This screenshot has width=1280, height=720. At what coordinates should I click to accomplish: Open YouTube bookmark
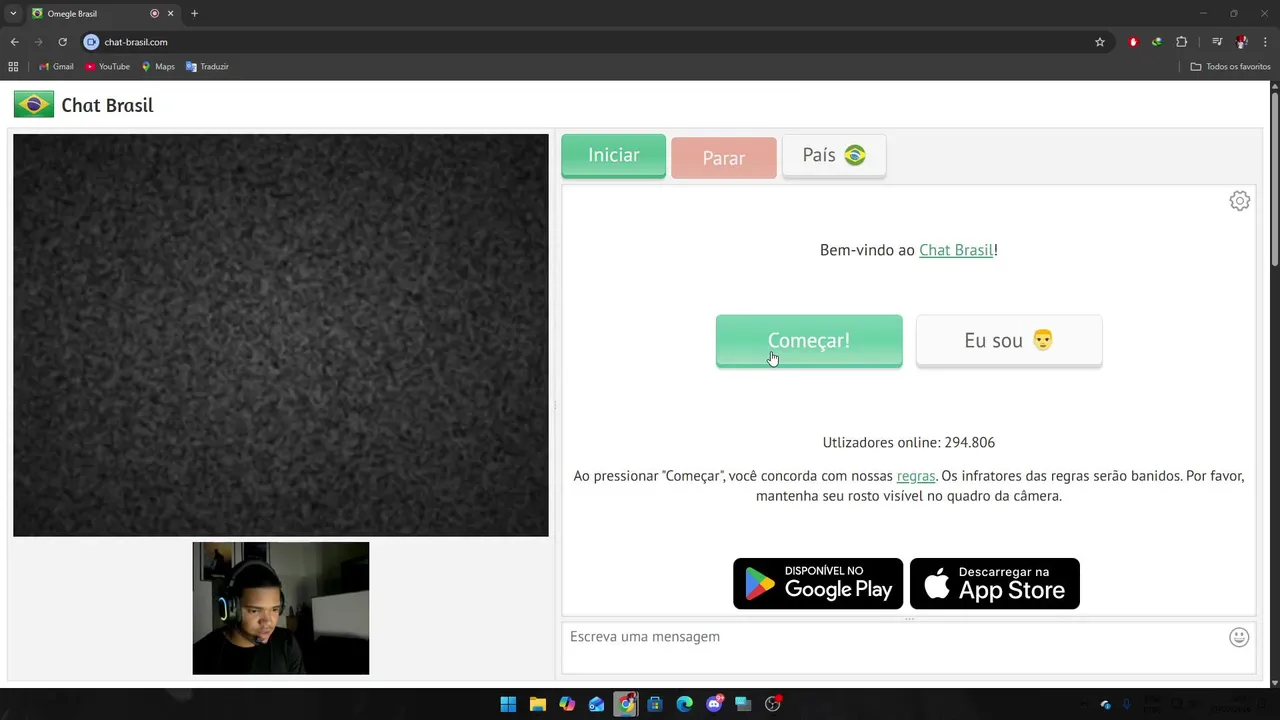coord(108,66)
